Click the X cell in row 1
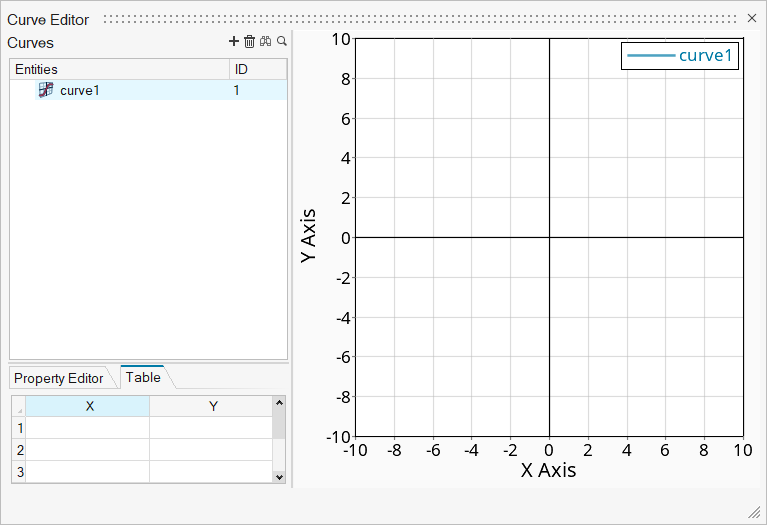 pos(88,428)
